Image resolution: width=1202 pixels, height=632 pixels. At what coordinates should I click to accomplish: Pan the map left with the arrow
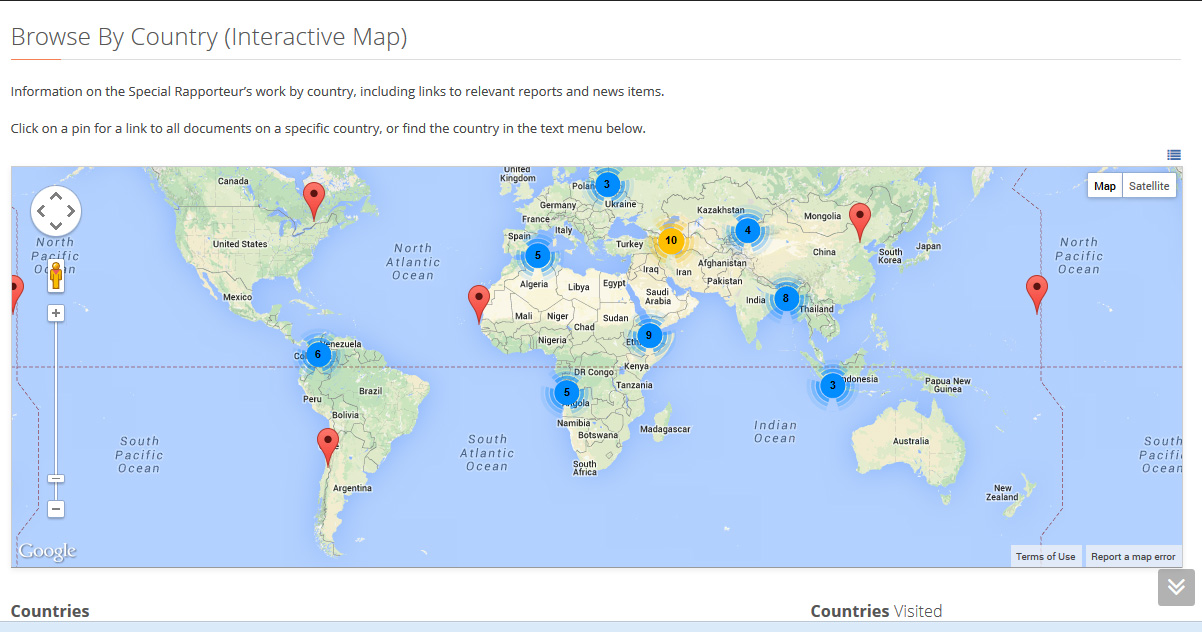41,210
